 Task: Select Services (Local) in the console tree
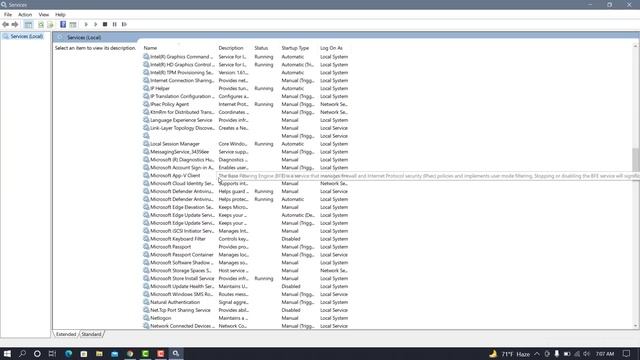27,36
